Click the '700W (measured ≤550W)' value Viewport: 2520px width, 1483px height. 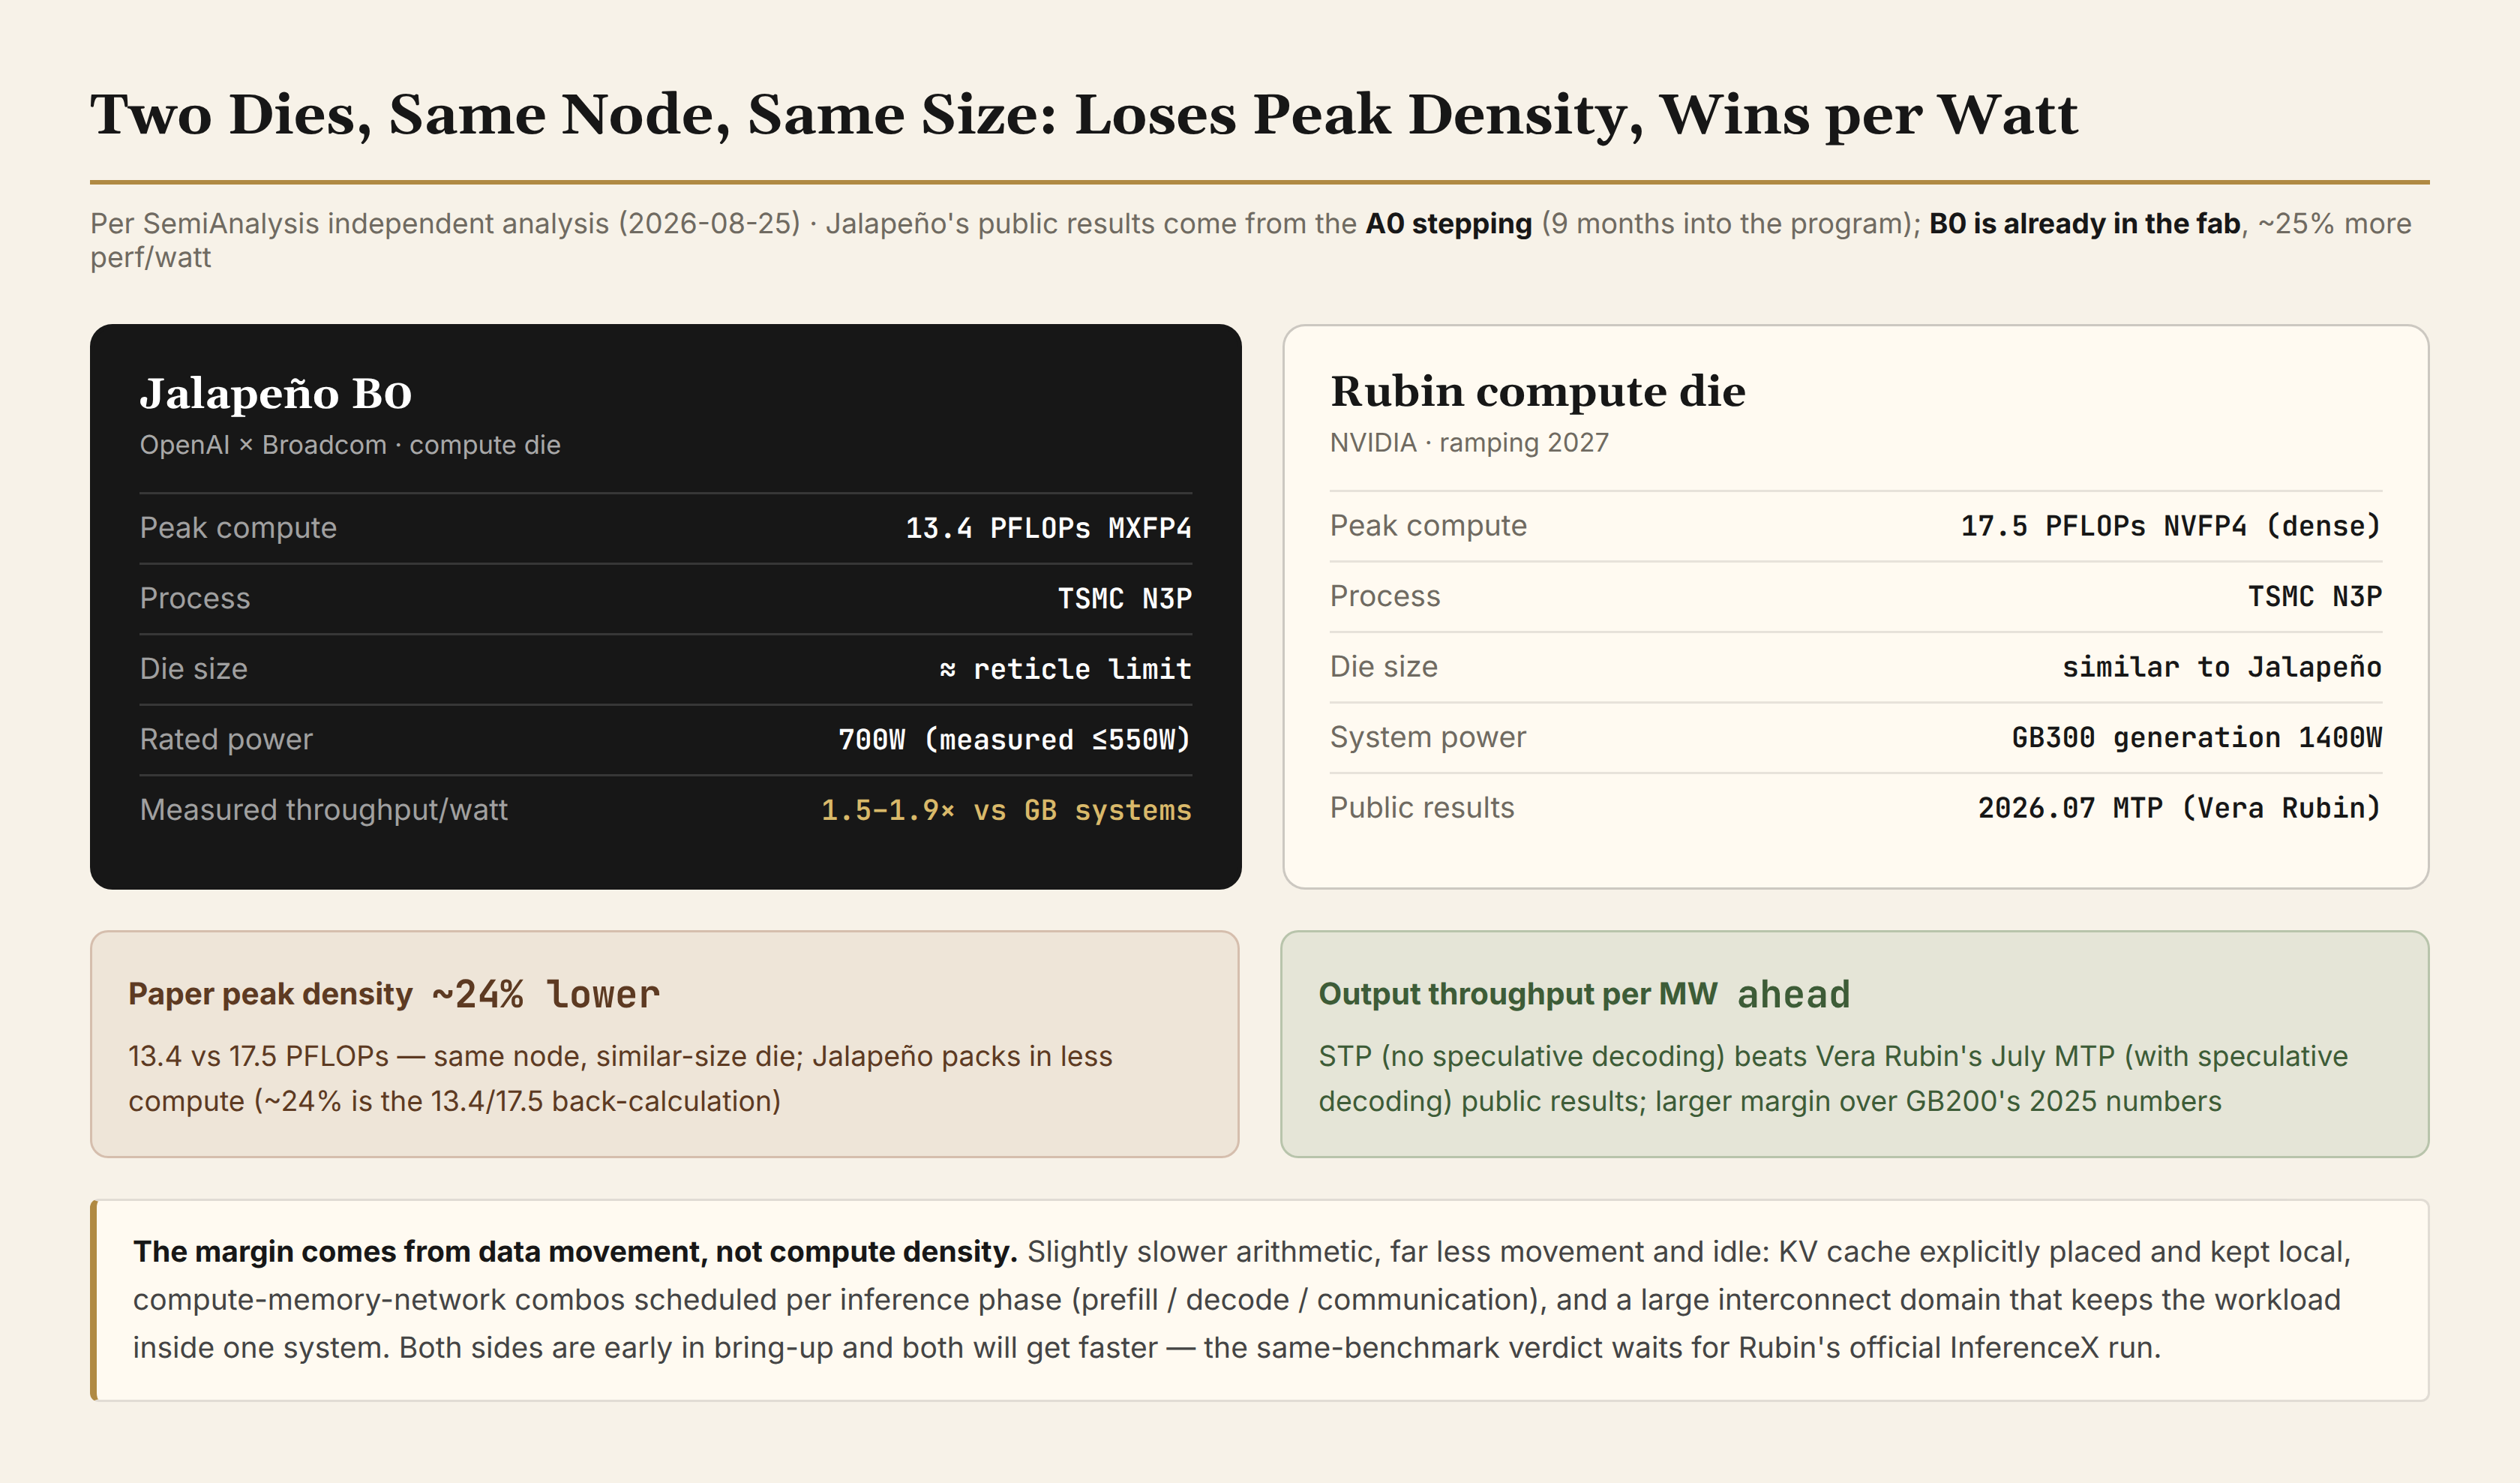pyautogui.click(x=1014, y=739)
